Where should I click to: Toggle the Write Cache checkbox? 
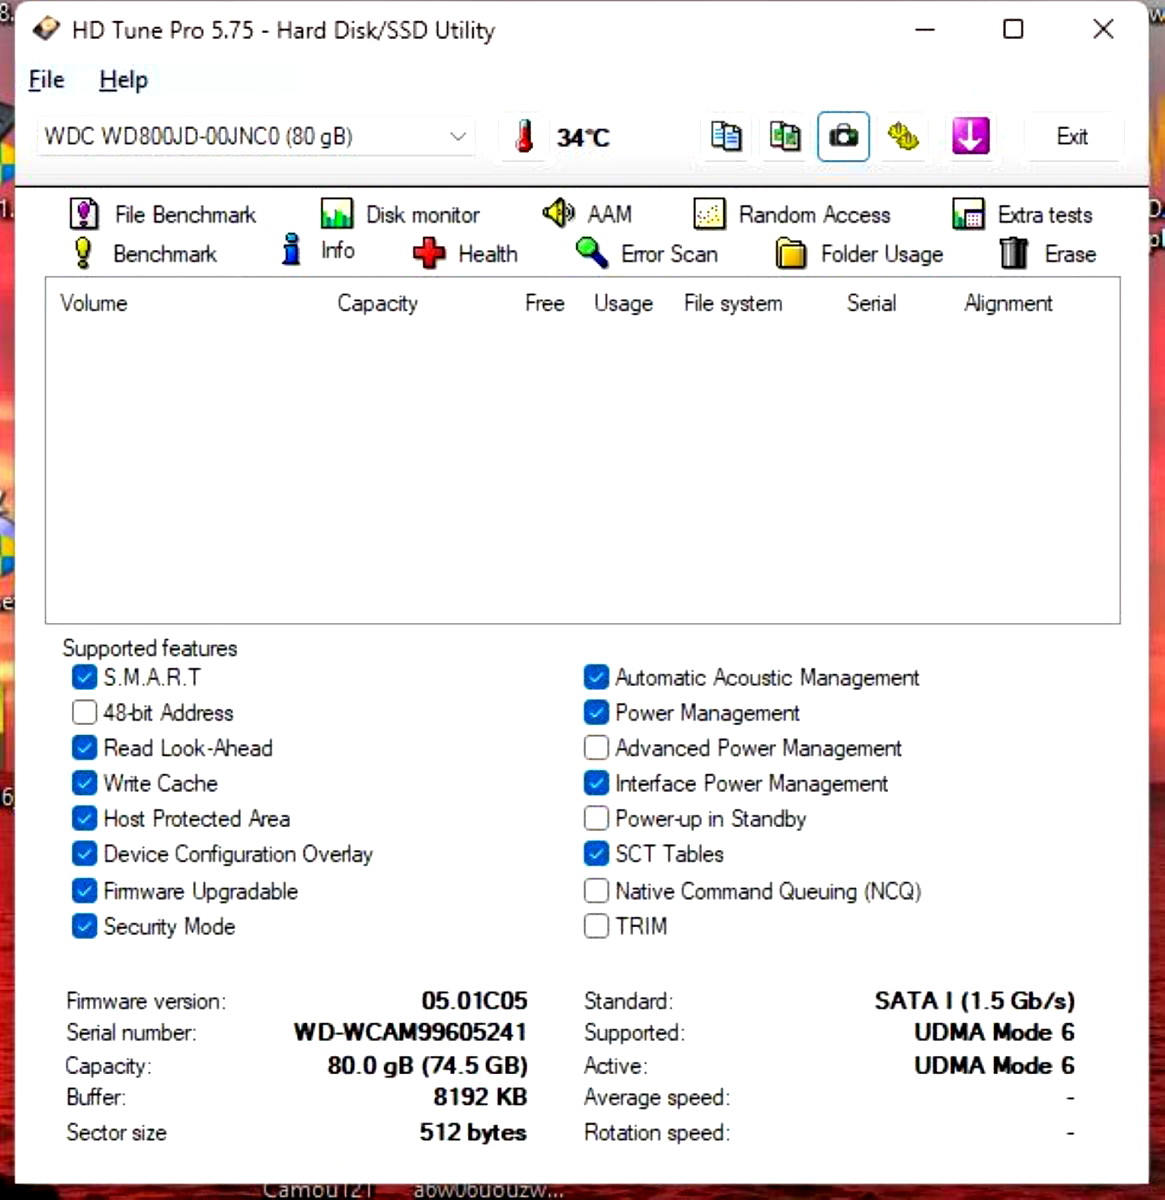tap(84, 783)
